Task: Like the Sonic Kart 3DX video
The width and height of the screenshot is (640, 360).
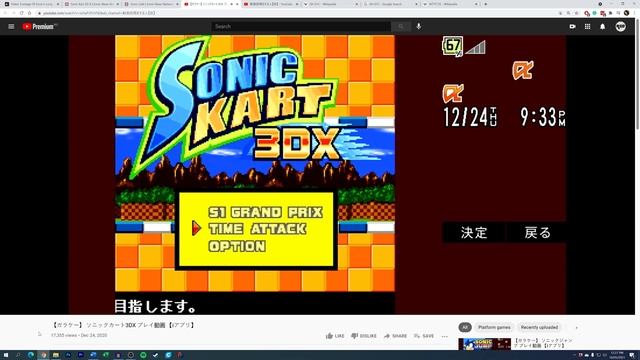Action: point(335,336)
